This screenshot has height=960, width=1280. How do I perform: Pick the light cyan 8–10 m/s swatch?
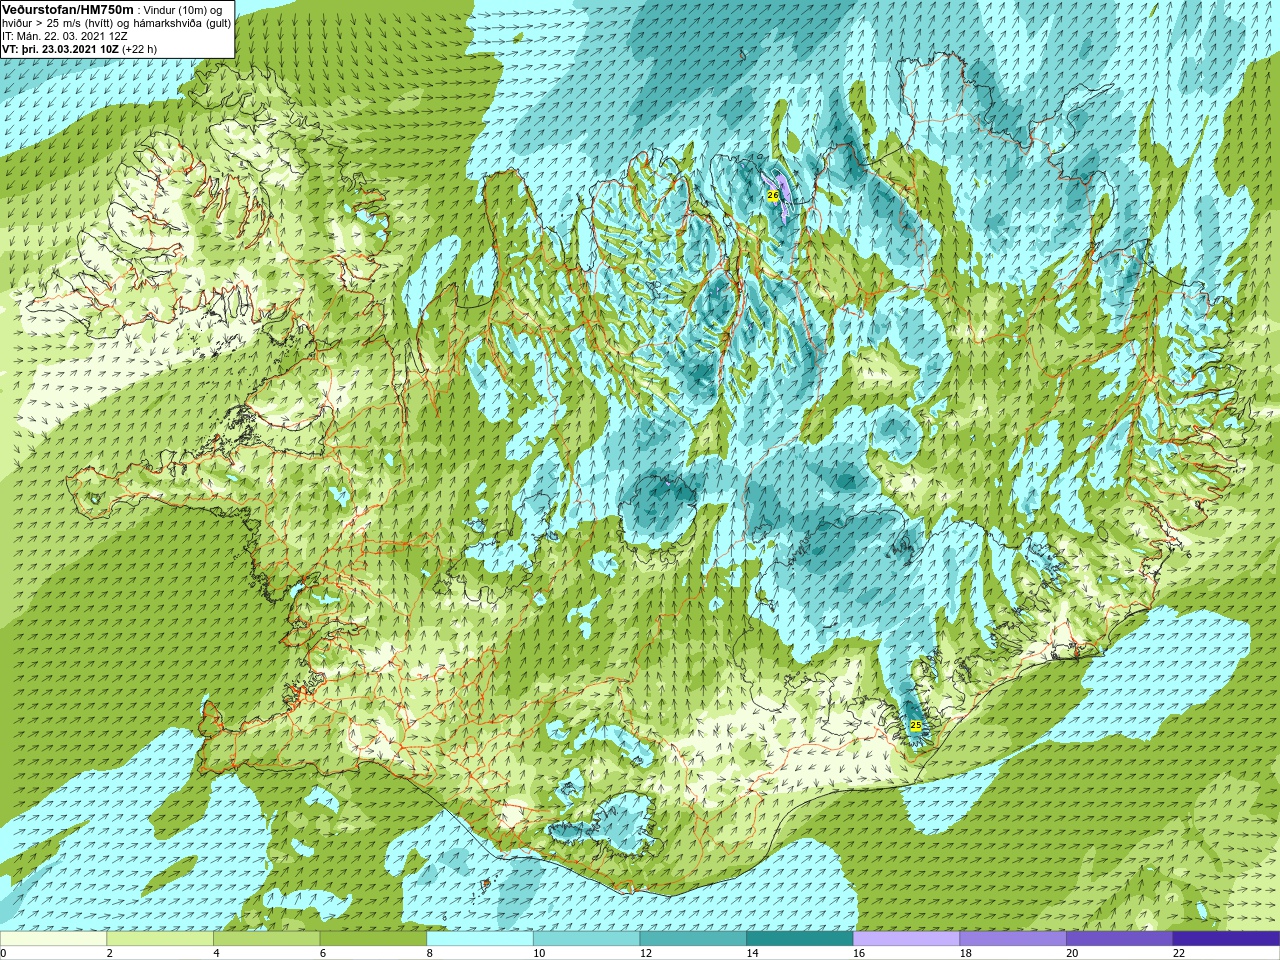click(480, 939)
